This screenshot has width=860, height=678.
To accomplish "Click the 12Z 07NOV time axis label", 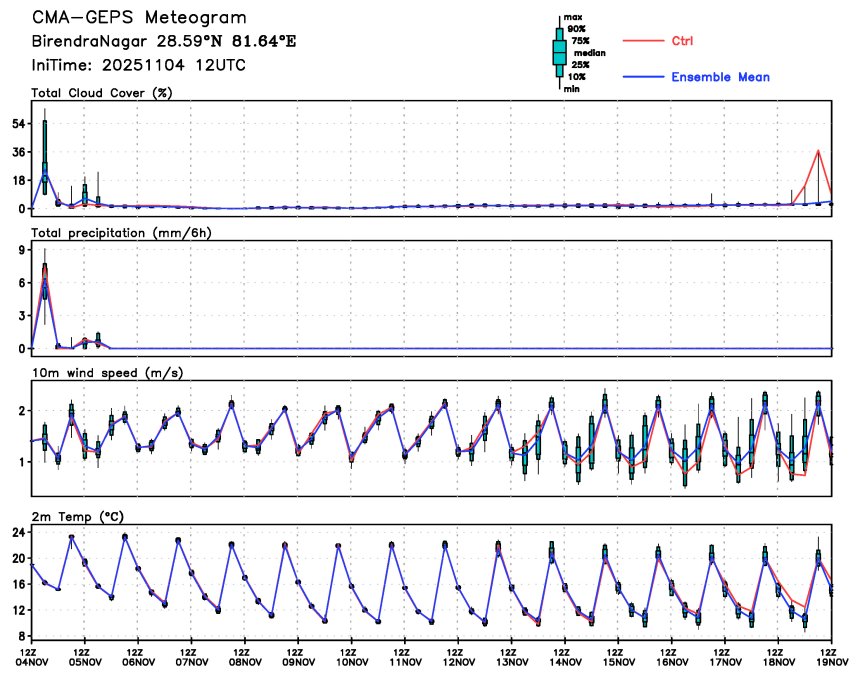I will pyautogui.click(x=191, y=657).
